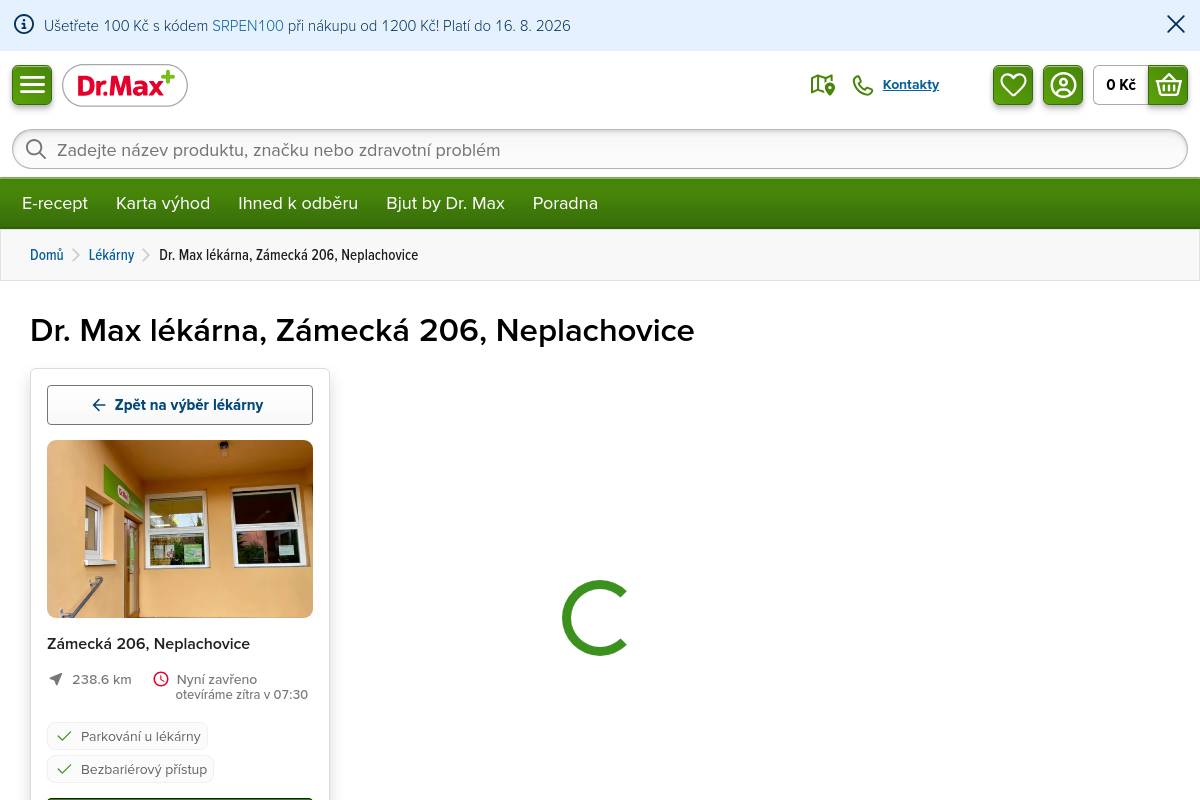
Task: Focus the product search field
Action: (600, 150)
